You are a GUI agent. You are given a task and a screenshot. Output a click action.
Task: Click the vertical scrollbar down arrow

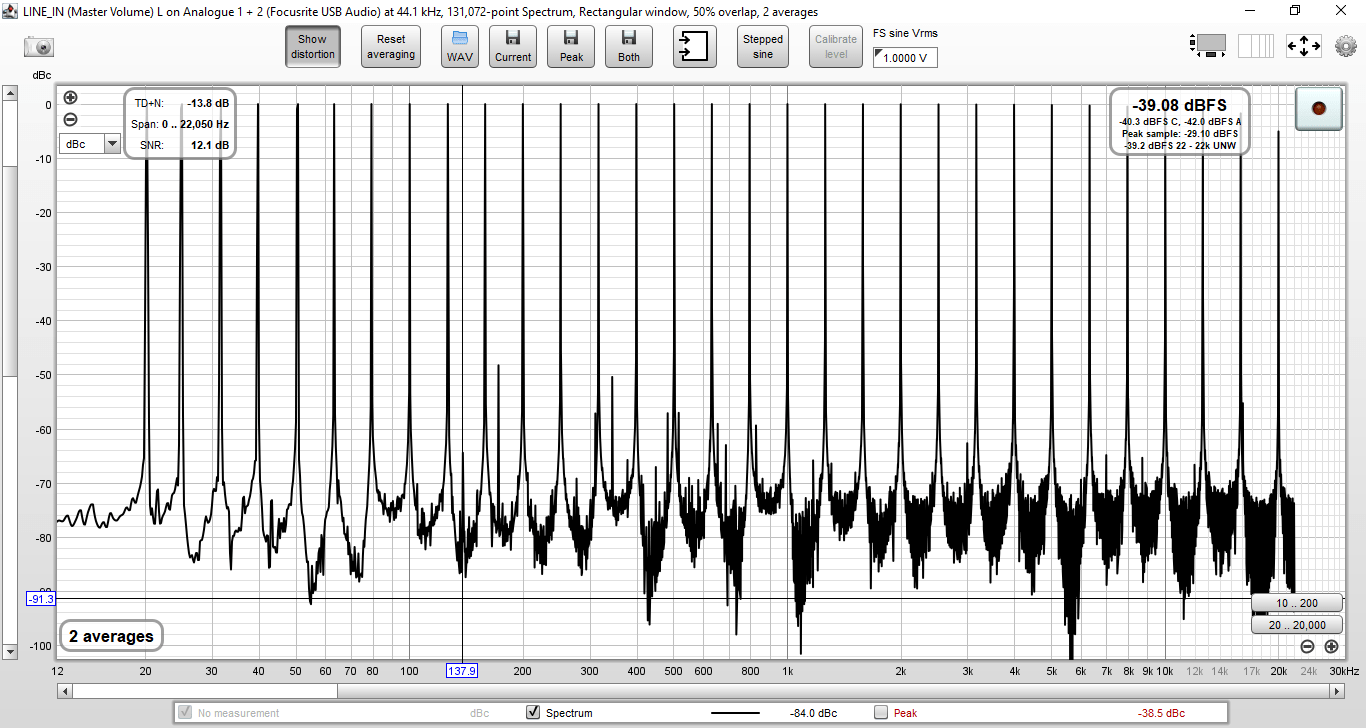click(x=9, y=651)
